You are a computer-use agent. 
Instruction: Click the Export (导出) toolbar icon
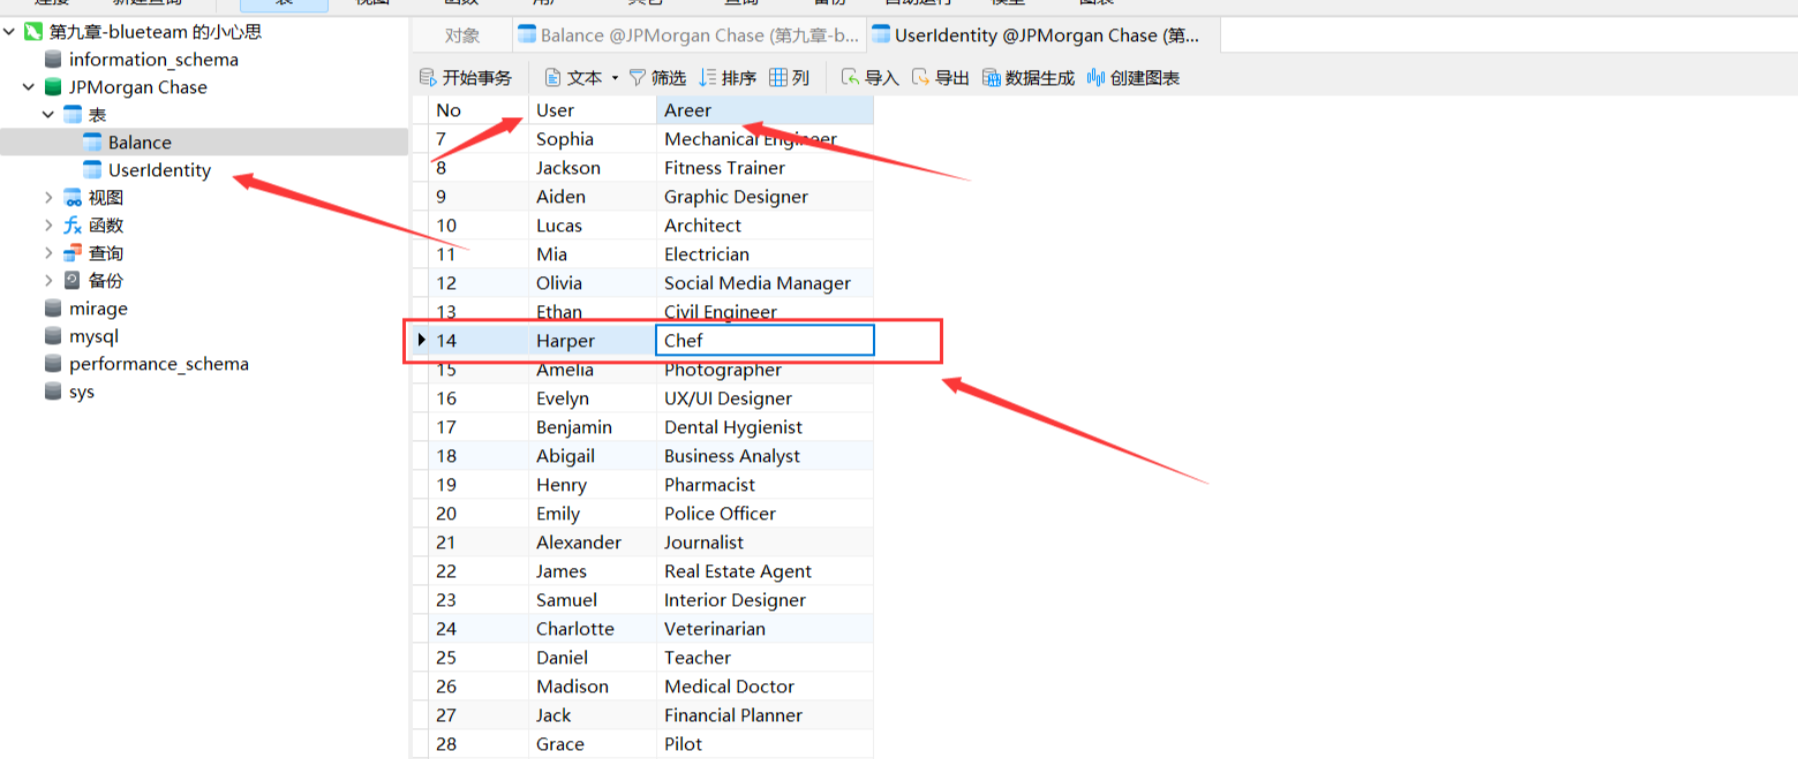(920, 78)
